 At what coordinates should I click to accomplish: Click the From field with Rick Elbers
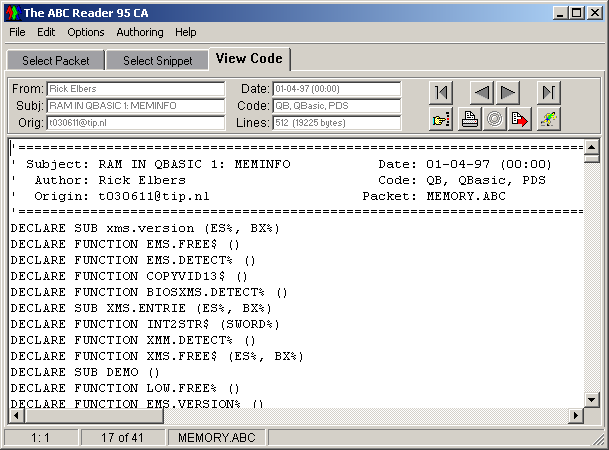(x=135, y=89)
